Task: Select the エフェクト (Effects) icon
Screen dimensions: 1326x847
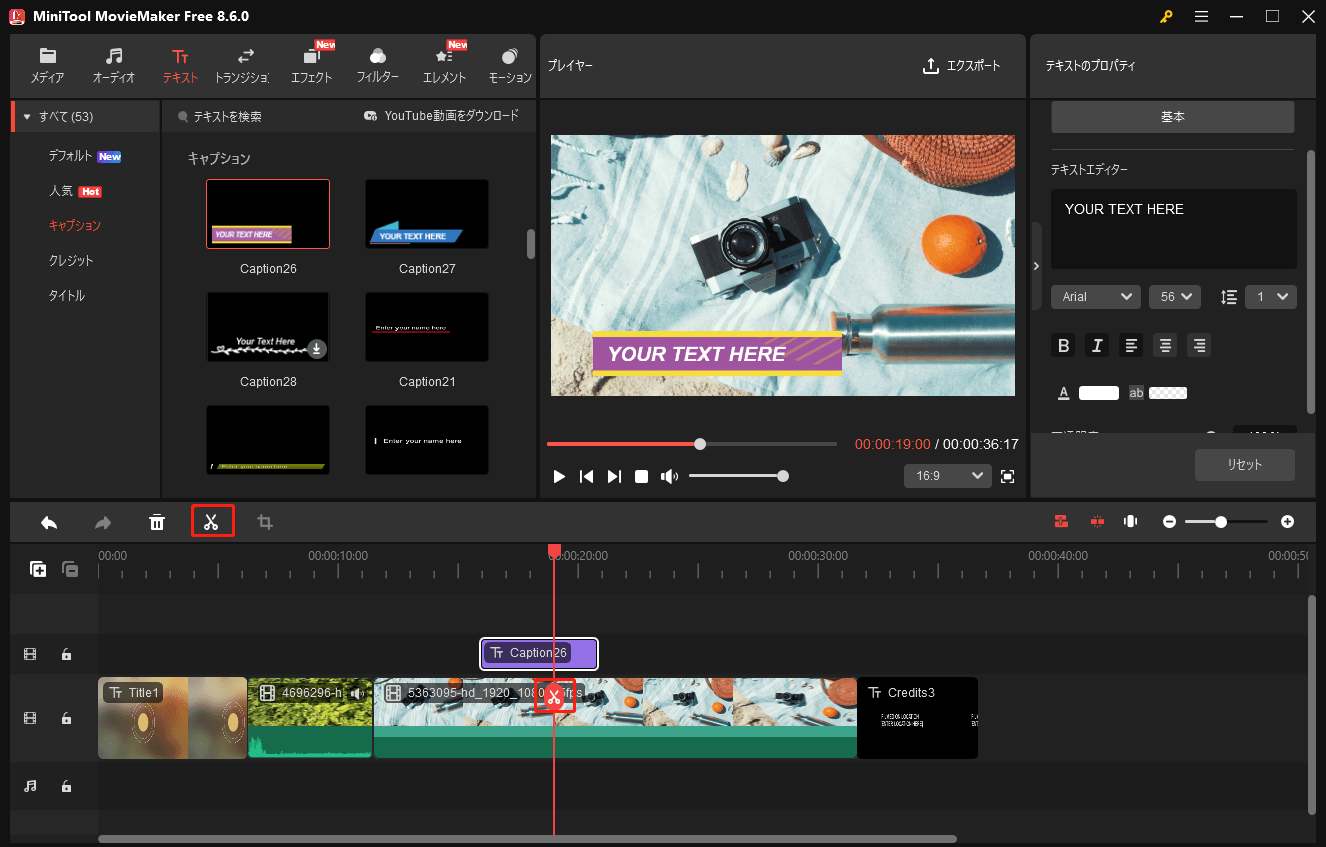Action: pyautogui.click(x=311, y=65)
